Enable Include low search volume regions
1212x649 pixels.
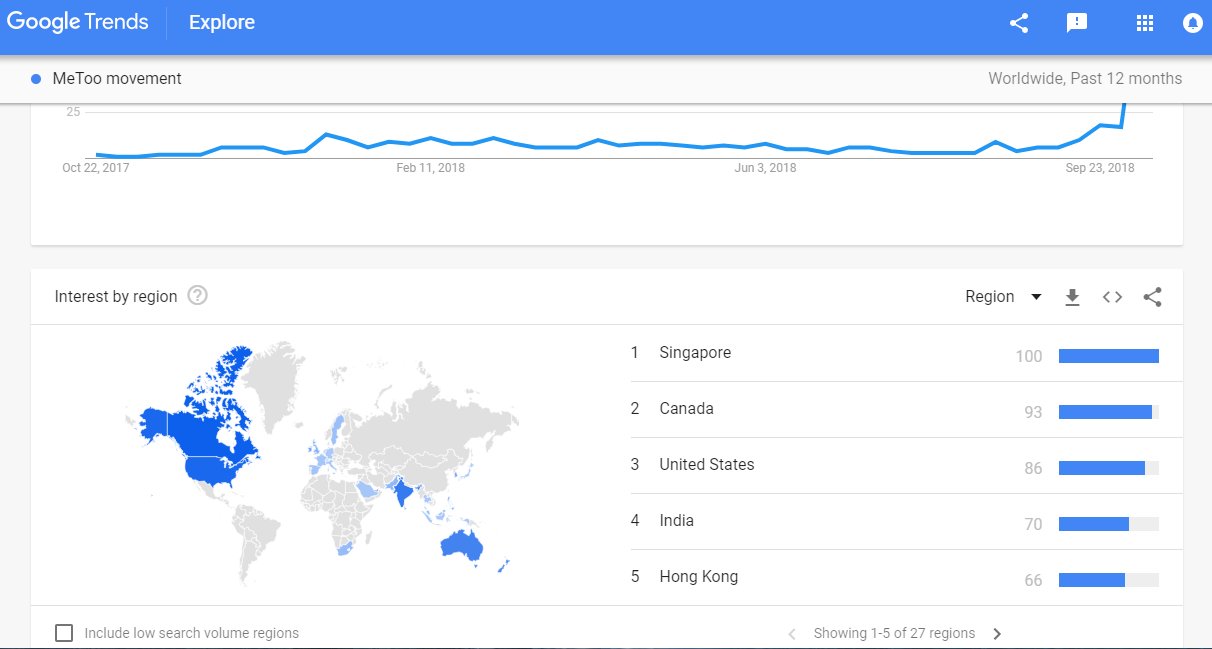point(64,633)
